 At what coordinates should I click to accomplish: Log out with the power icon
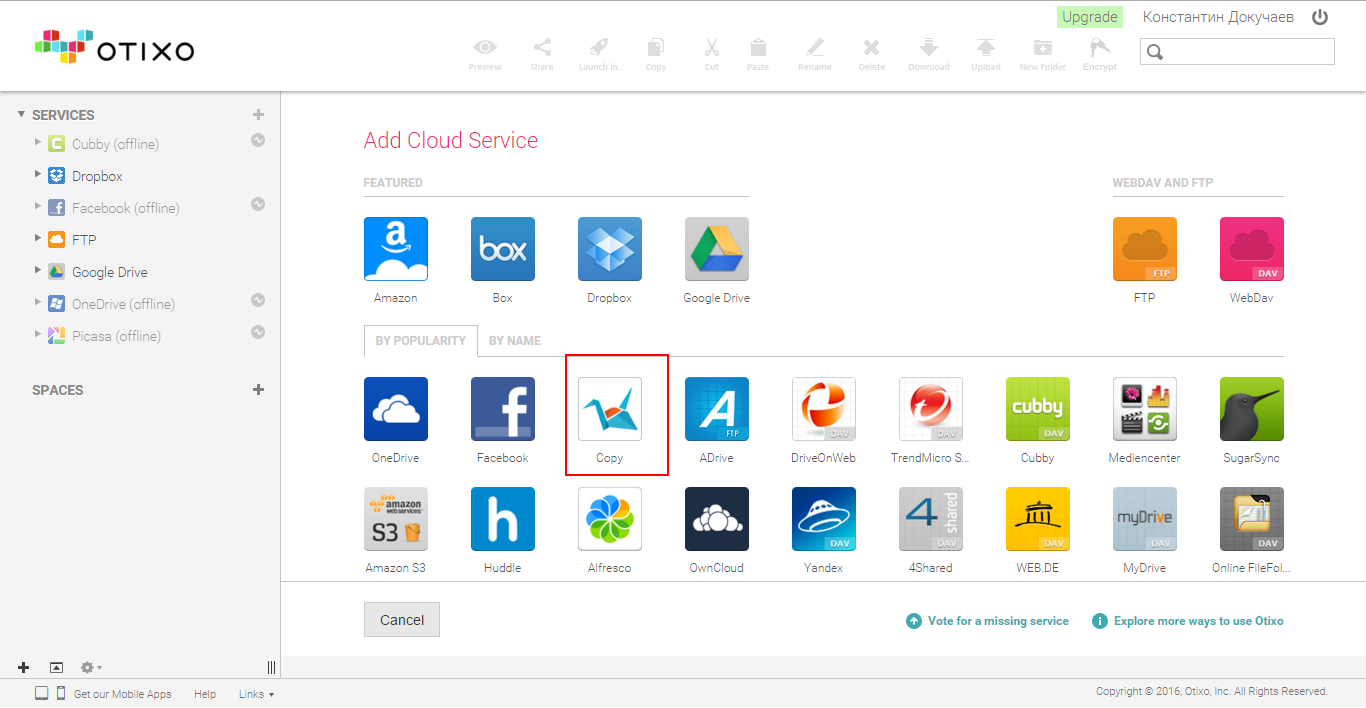pyautogui.click(x=1320, y=17)
